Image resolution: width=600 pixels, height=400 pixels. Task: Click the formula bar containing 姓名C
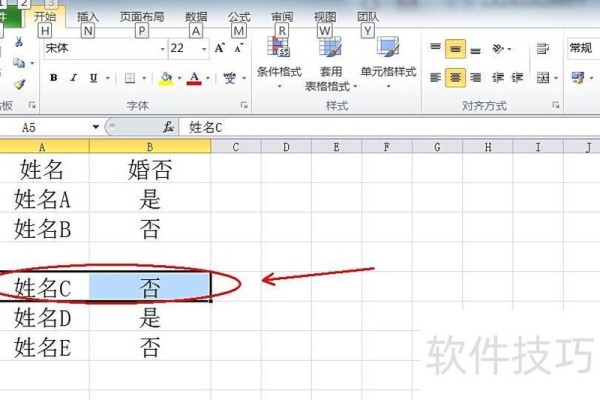click(x=390, y=127)
